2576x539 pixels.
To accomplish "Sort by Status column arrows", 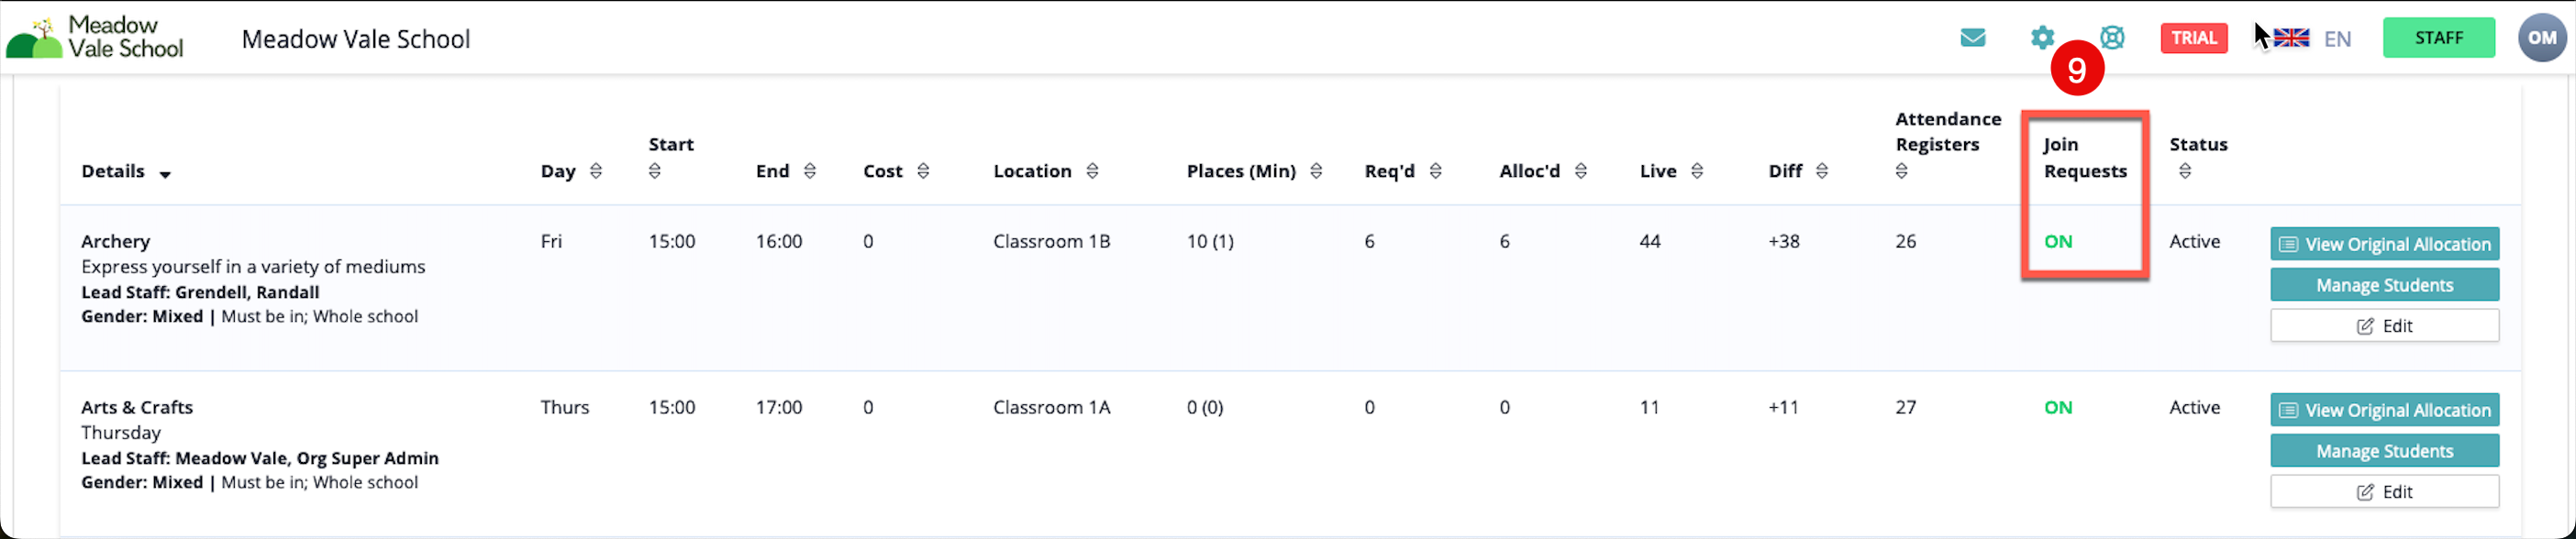I will point(2185,171).
